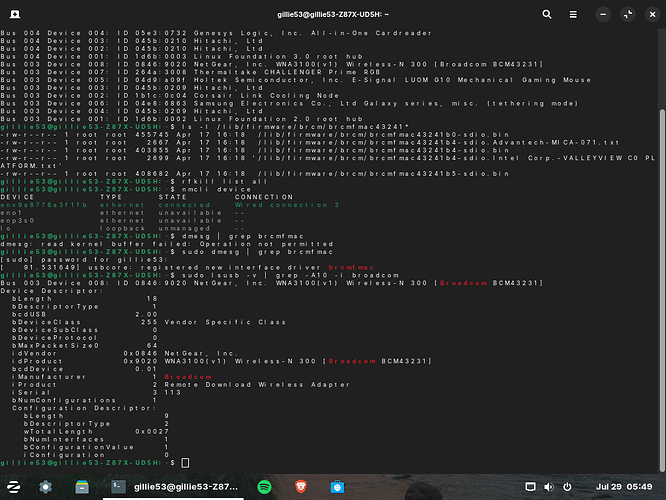This screenshot has height=500, width=666.
Task: Click the window title gillie53@gillie53-Z87X-UD5H
Action: pyautogui.click(x=333, y=14)
